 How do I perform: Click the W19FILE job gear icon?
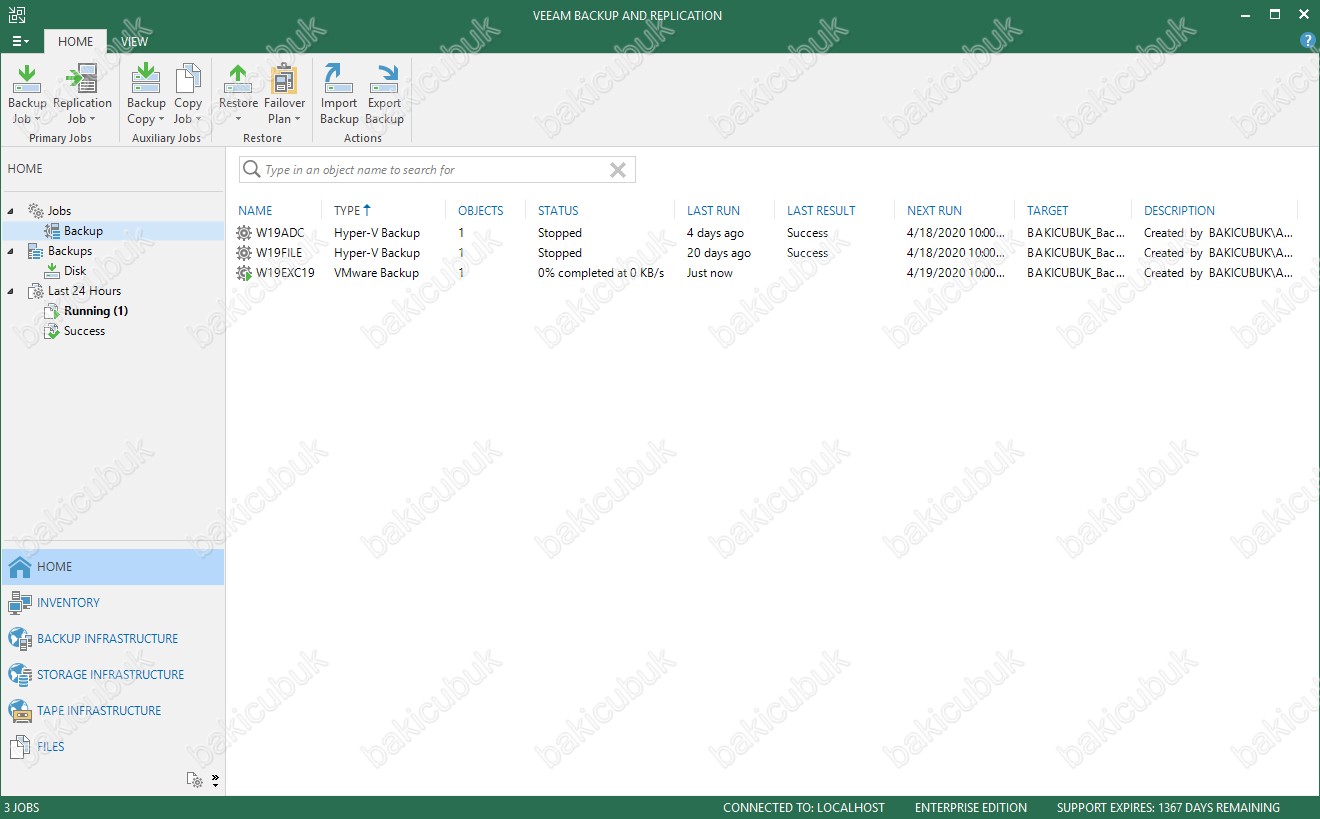245,253
